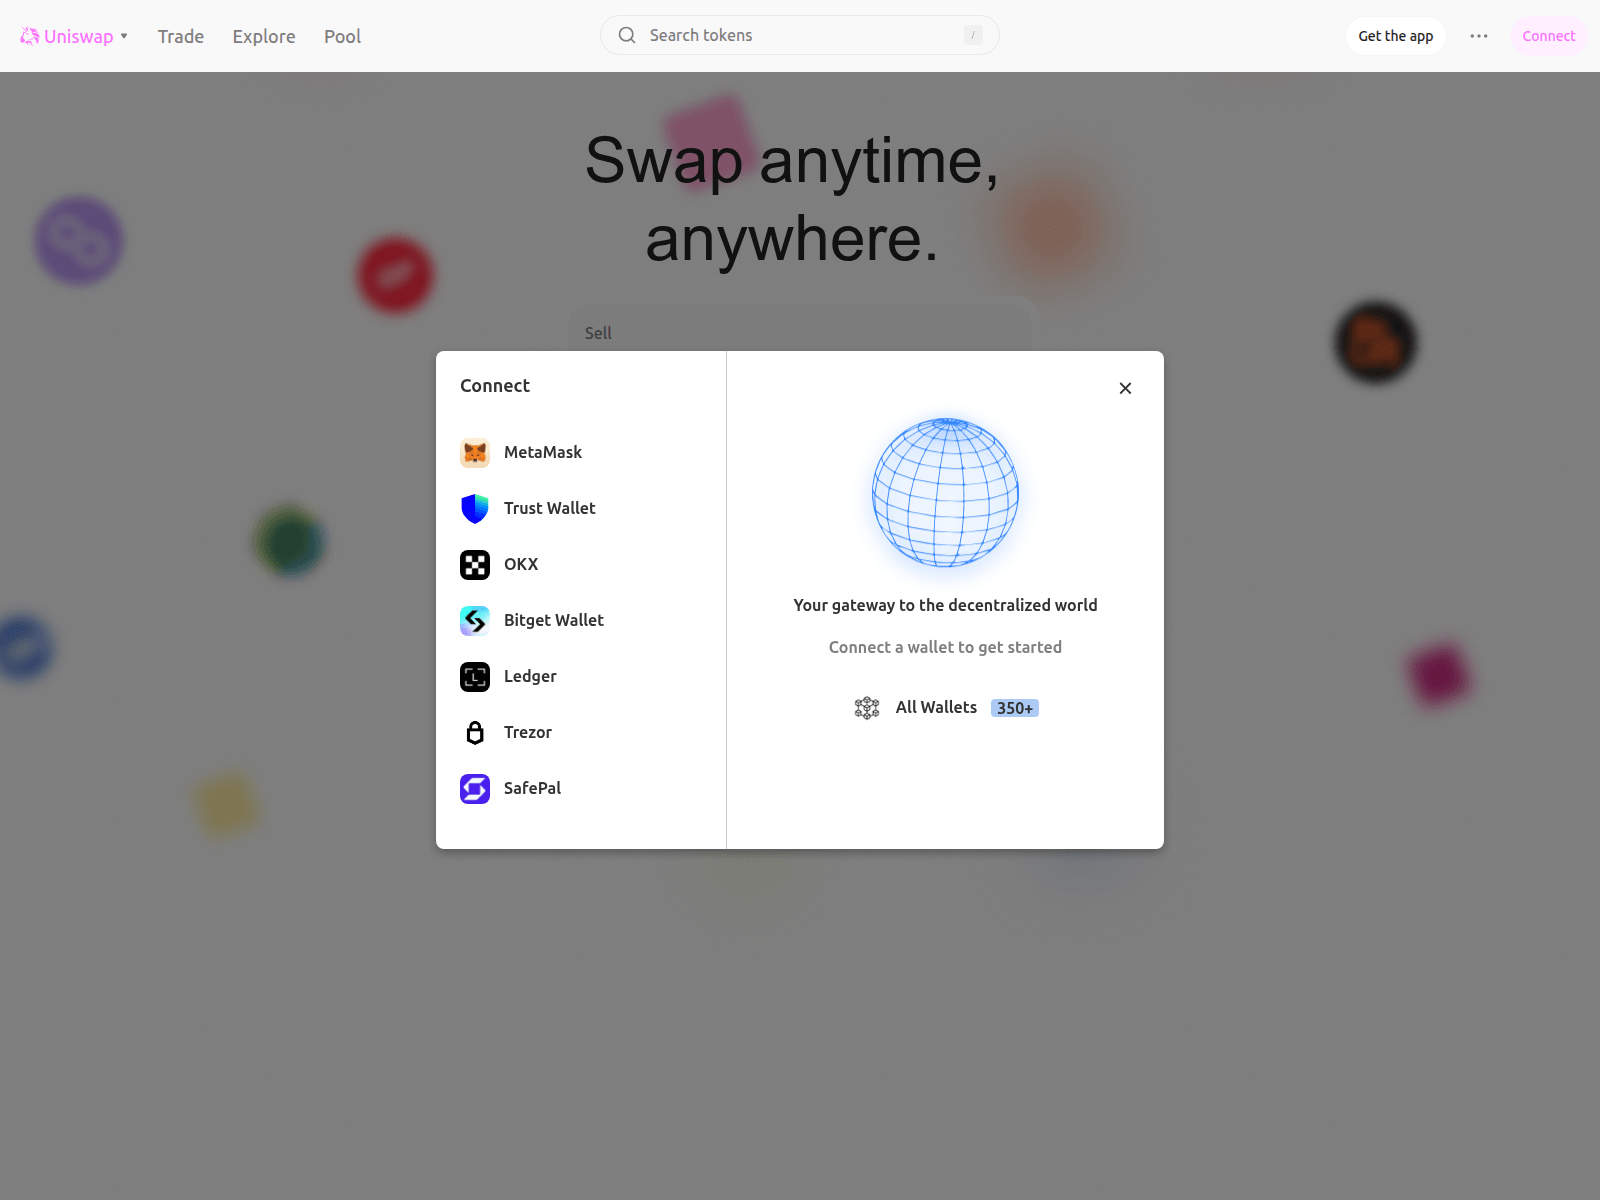Screen dimensions: 1600x1200
Task: Click 'Connect a wallet to get started' text
Action: coord(945,647)
